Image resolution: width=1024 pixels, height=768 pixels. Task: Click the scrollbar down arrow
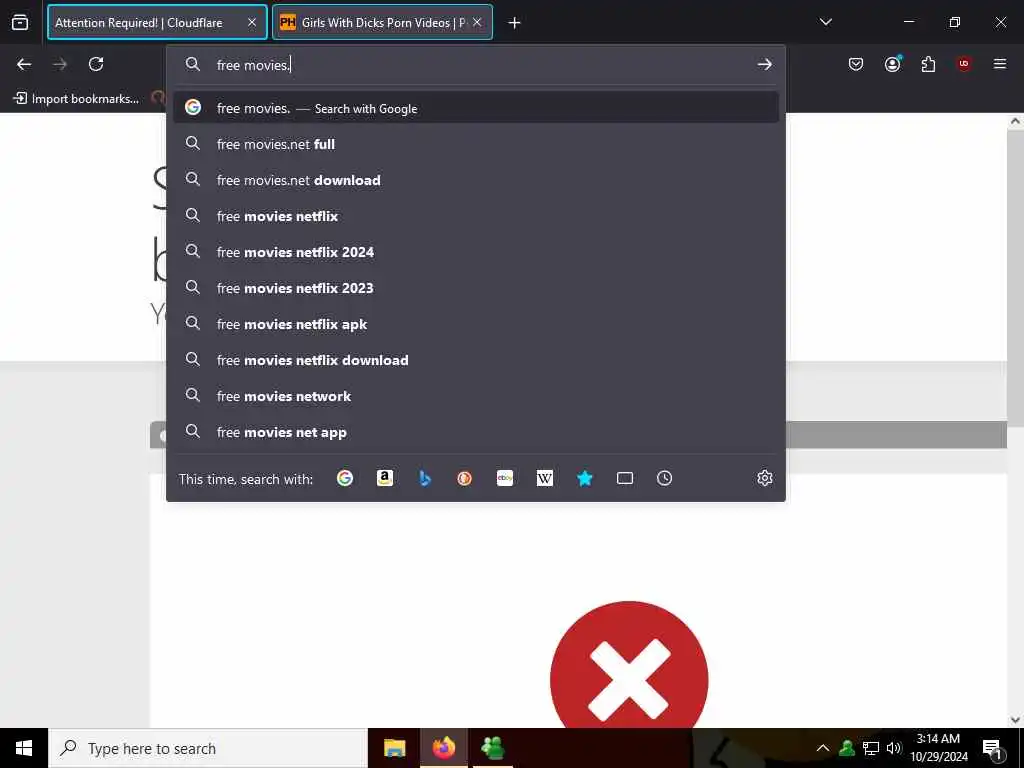[1015, 720]
